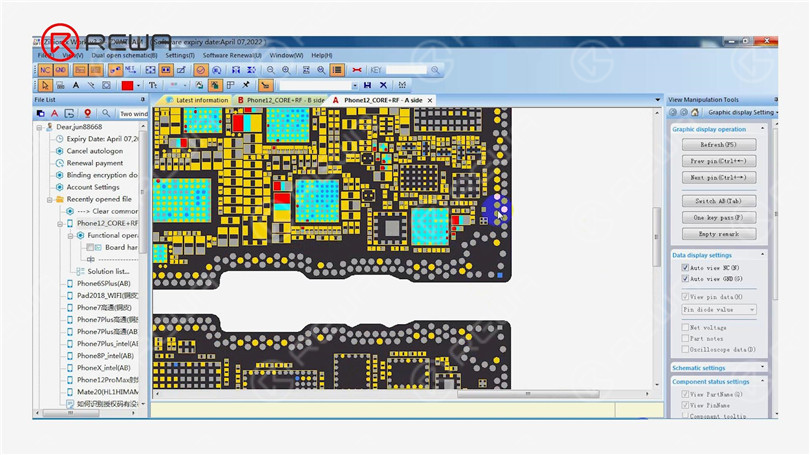Open the Dual open schematic menu
Screen dimensions: 810x455
124,55
